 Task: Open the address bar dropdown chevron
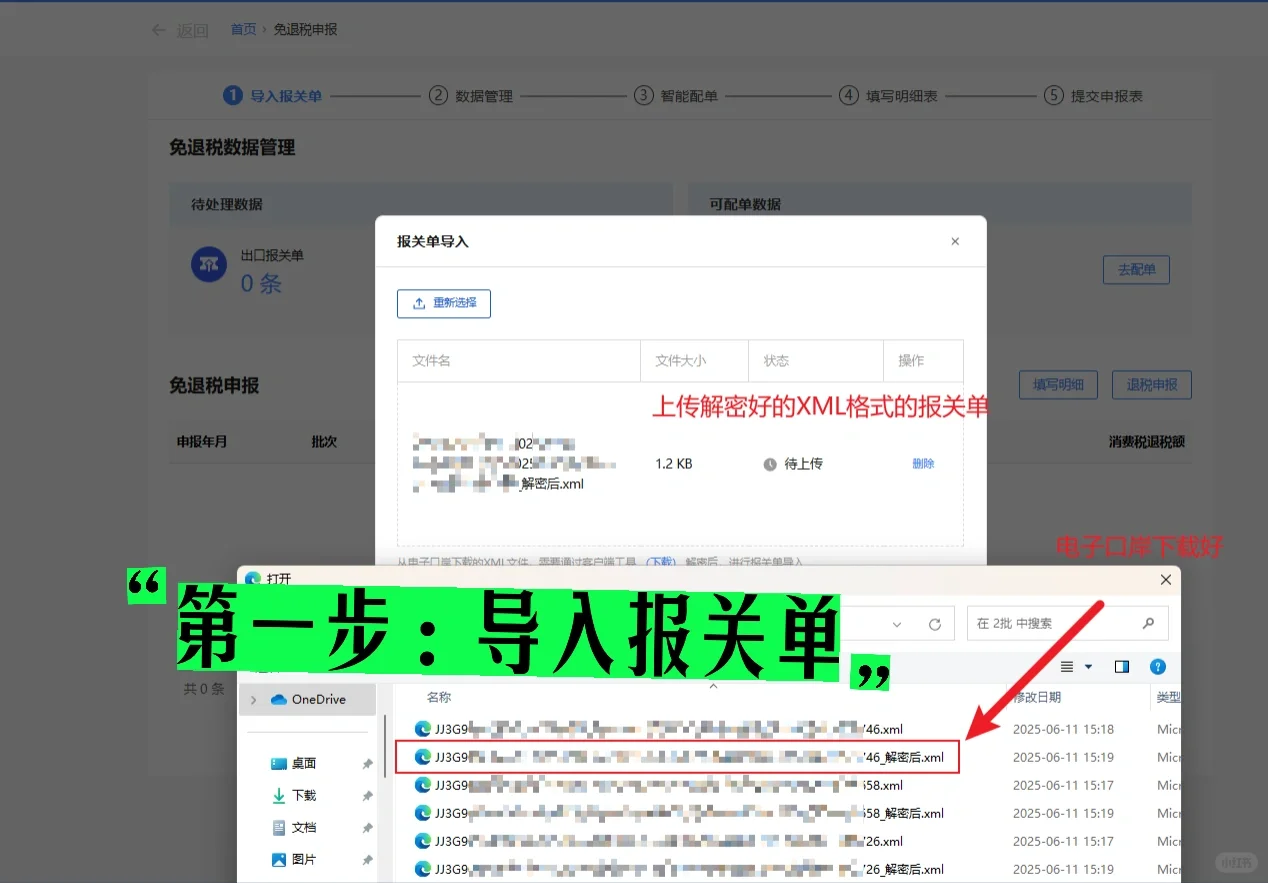pos(897,623)
